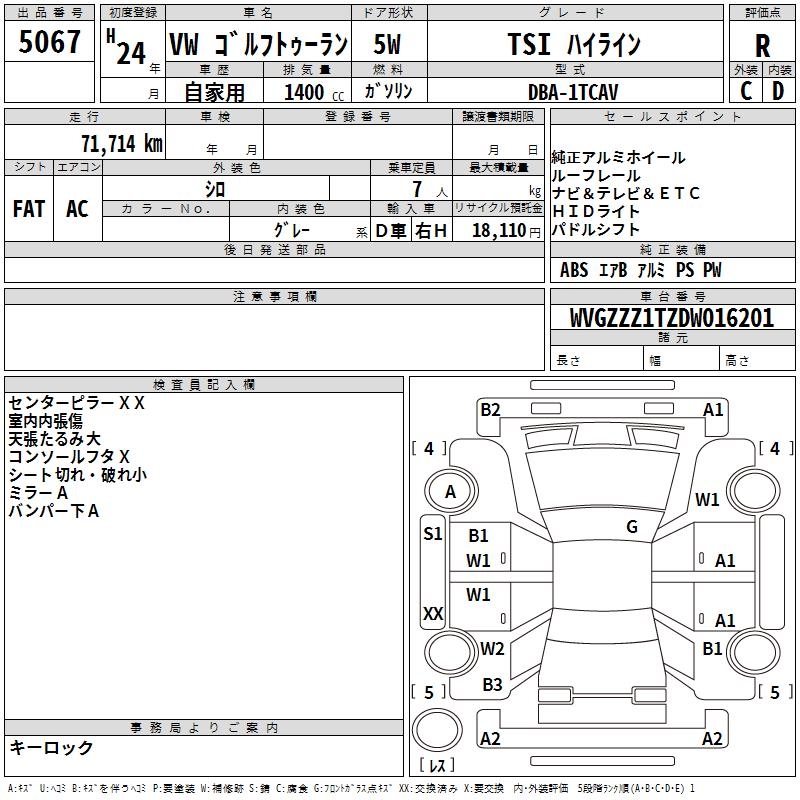The height and width of the screenshot is (800, 800).
Task: Click the S1 marker on the diagram
Action: pyautogui.click(x=432, y=534)
